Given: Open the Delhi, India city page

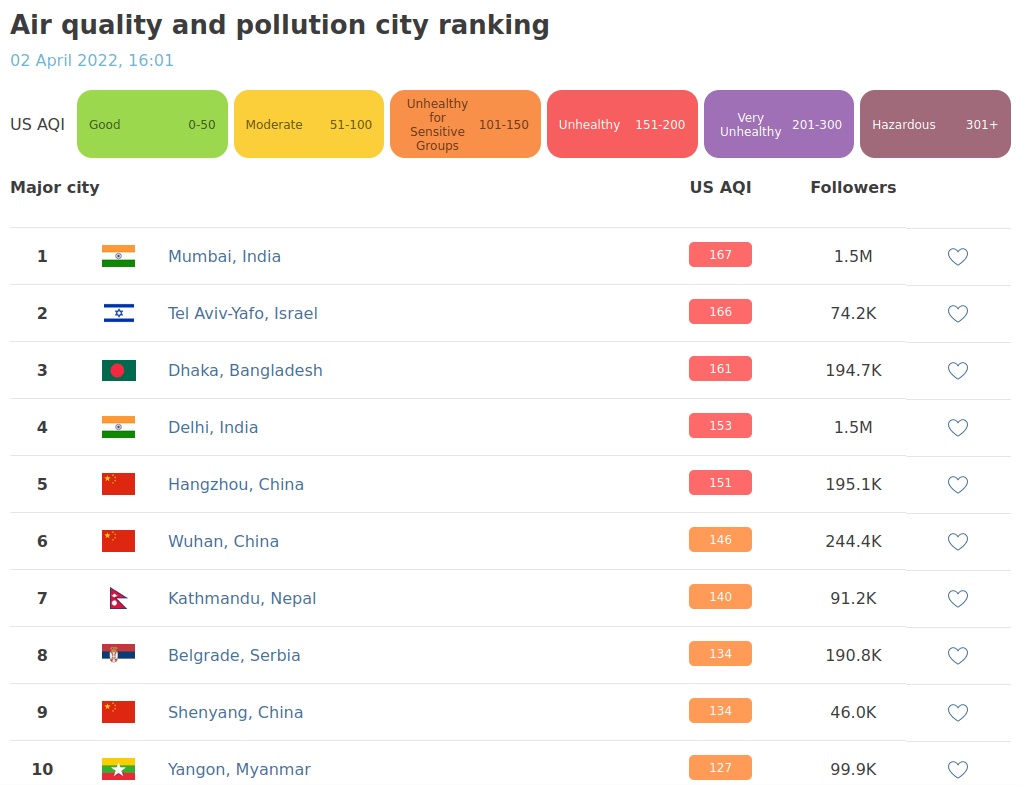Looking at the screenshot, I should coord(213,428).
